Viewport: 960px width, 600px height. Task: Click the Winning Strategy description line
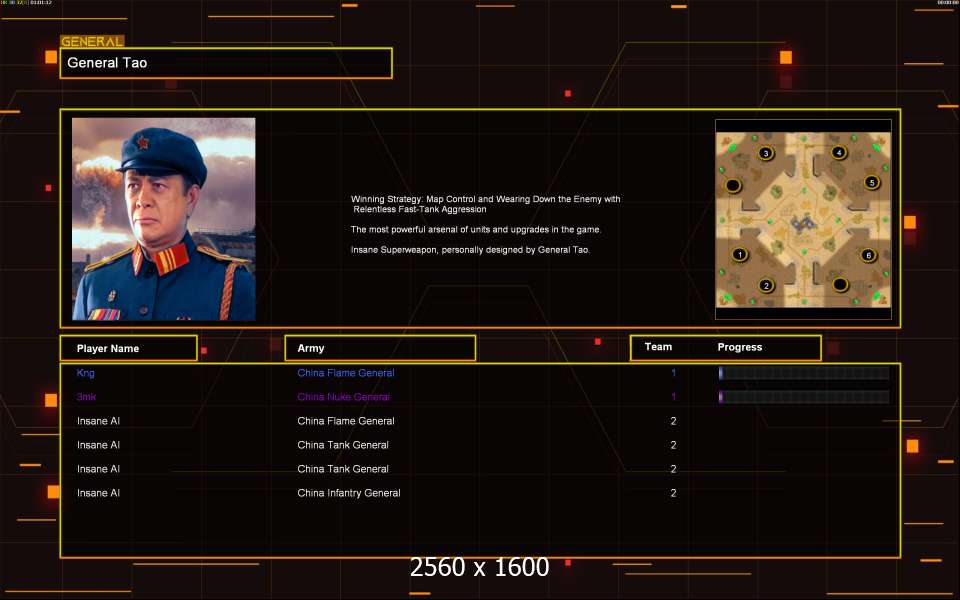click(486, 204)
